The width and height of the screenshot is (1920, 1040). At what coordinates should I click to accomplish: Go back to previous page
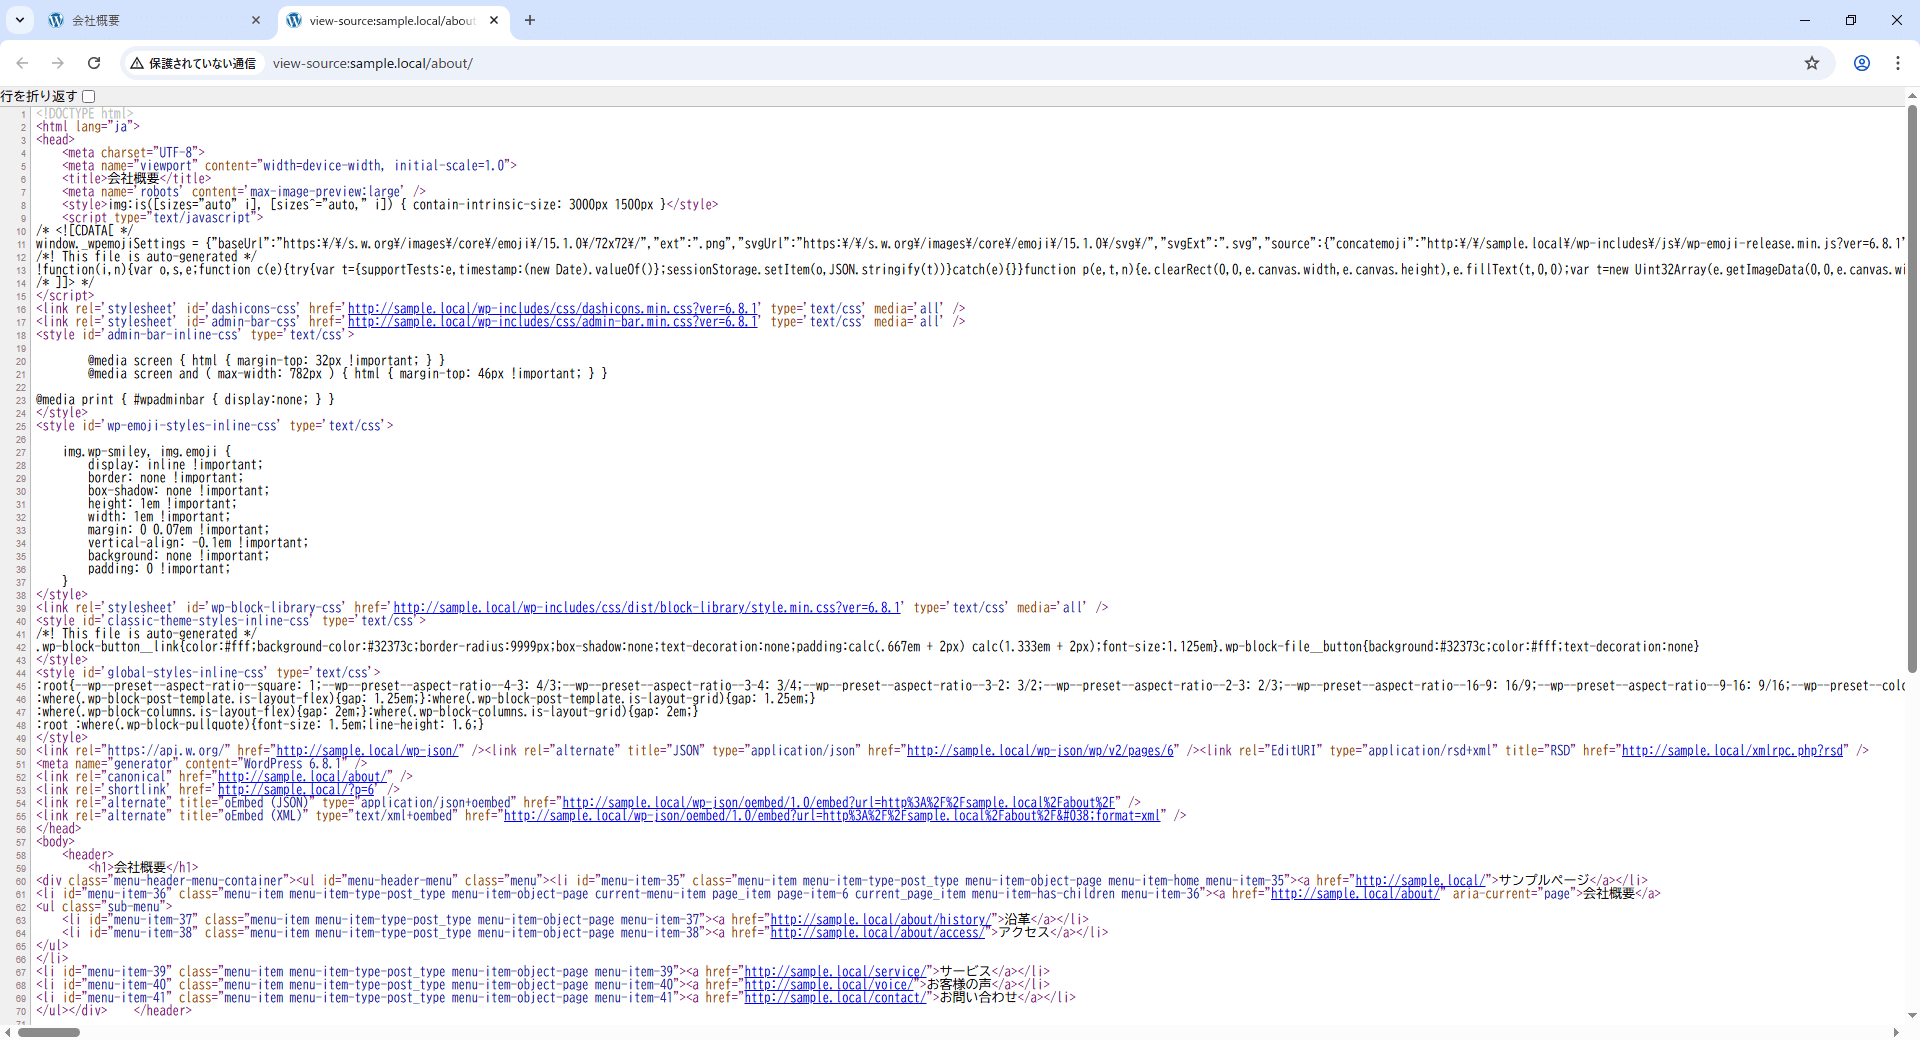pos(22,63)
